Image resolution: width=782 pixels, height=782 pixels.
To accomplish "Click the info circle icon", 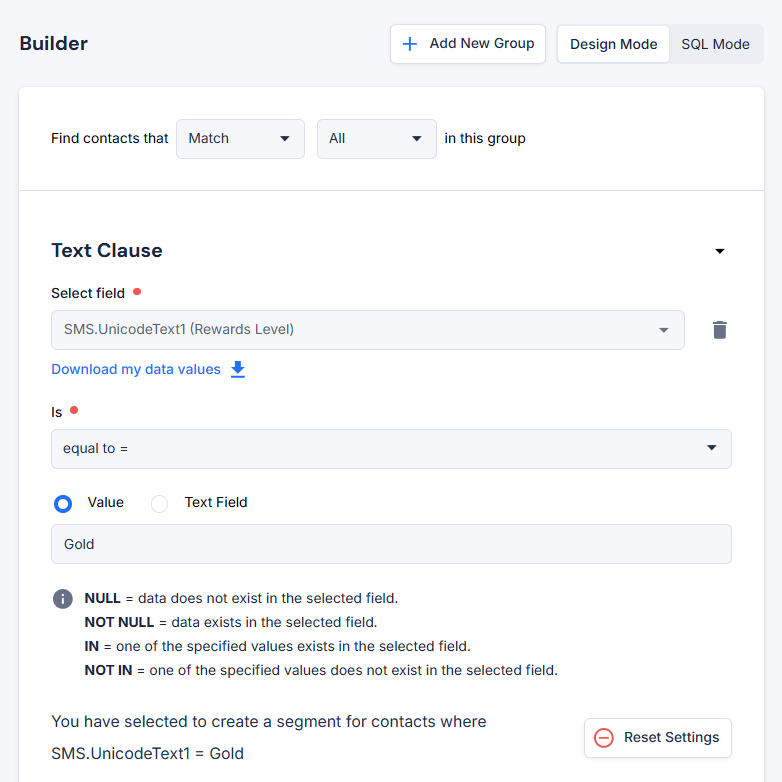I will tap(62, 599).
